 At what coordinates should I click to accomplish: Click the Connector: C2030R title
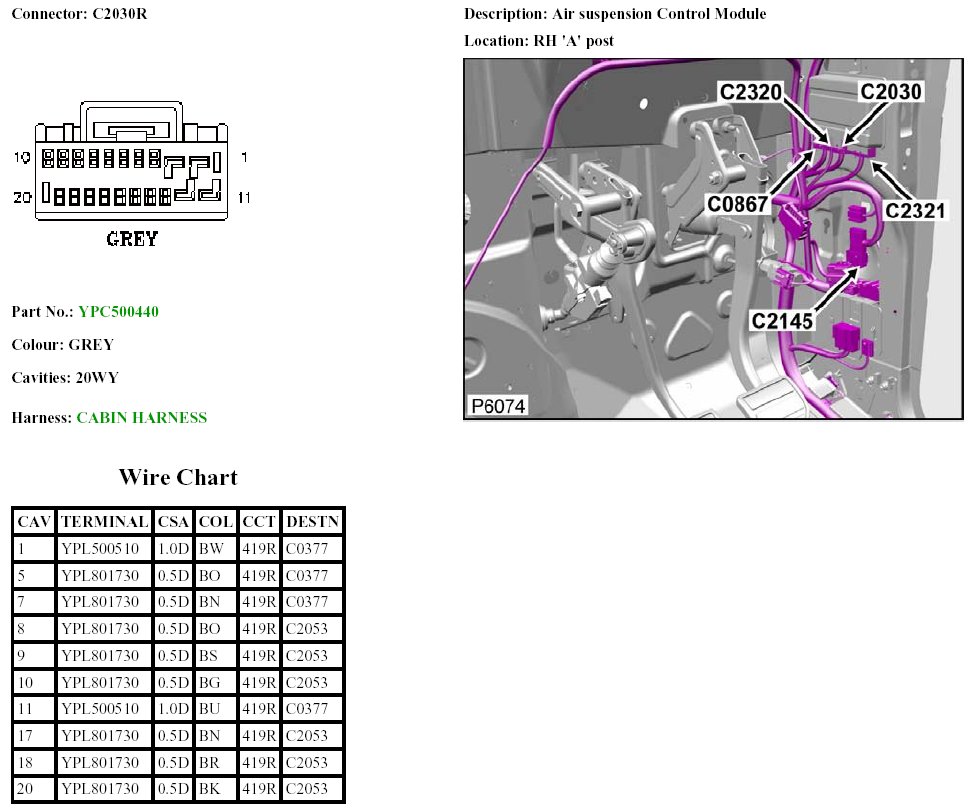72,14
